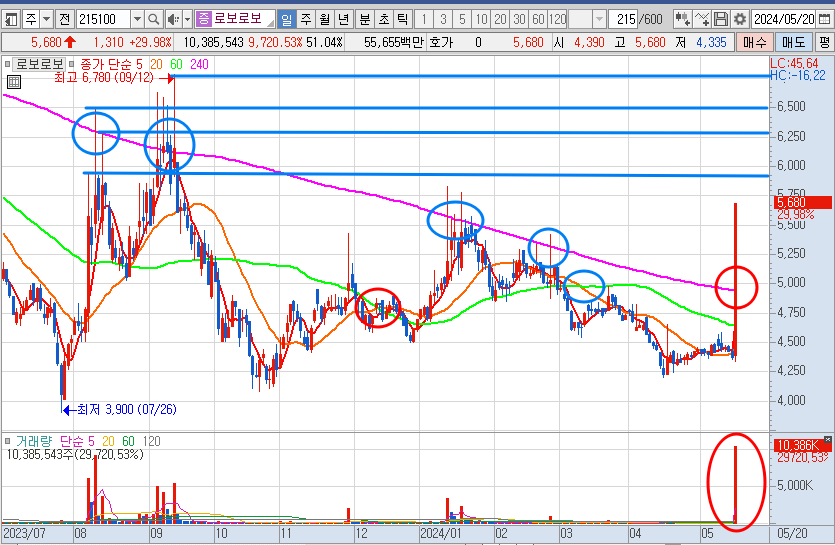Click the 4,335 low price value
835x545 pixels.
711,42
